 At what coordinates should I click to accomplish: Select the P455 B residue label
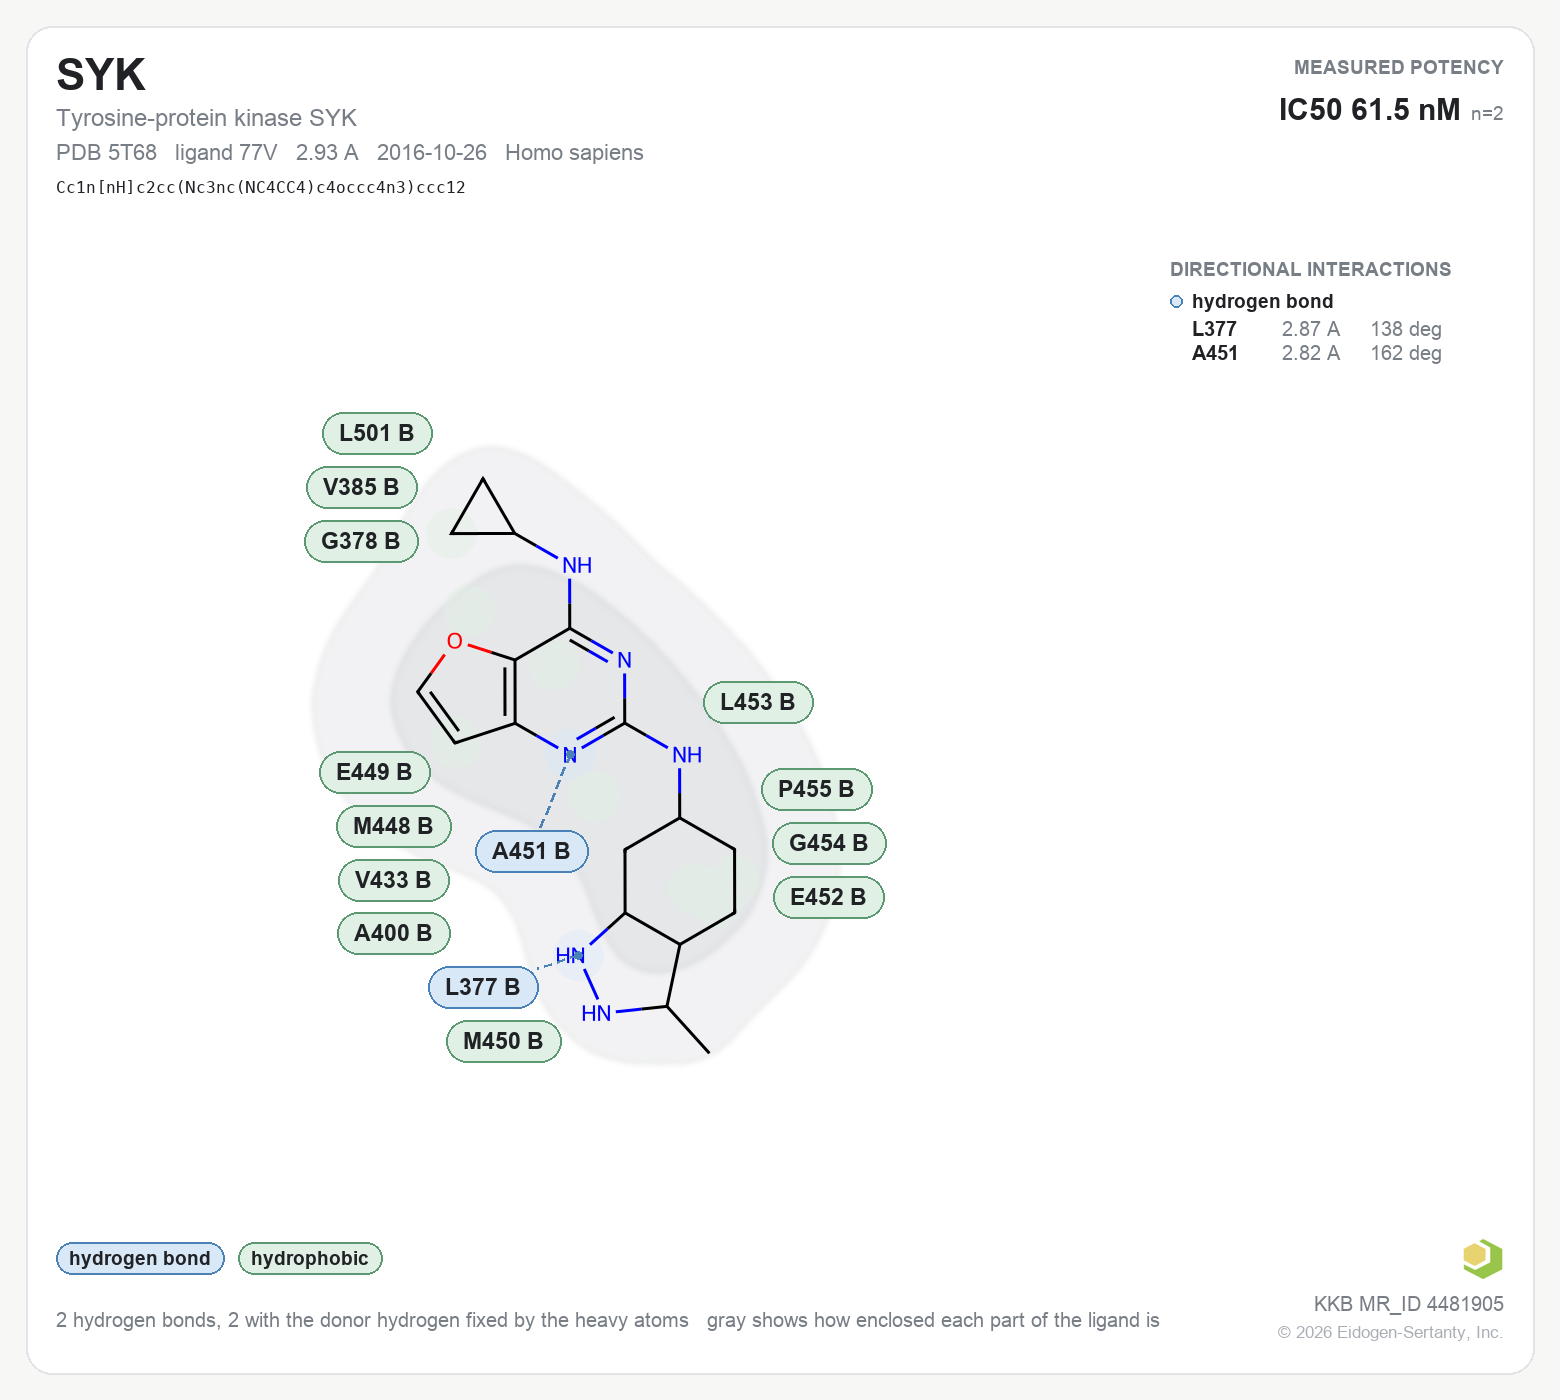tap(817, 789)
